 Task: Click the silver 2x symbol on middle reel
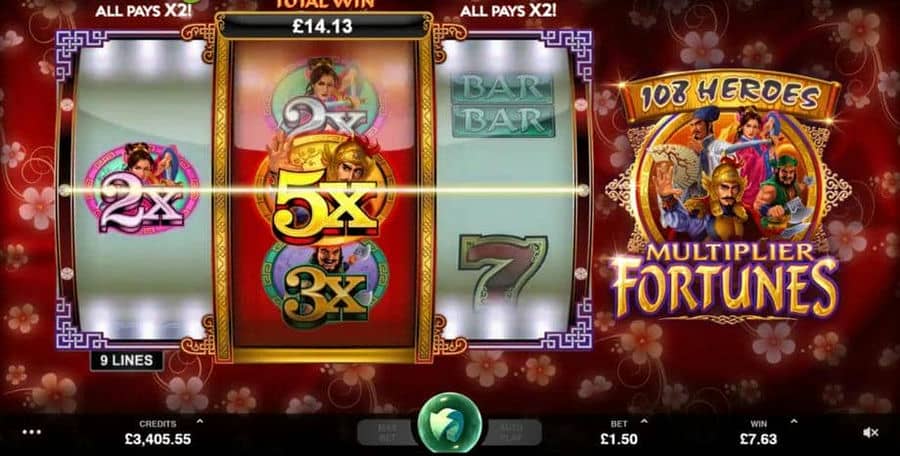pos(325,99)
